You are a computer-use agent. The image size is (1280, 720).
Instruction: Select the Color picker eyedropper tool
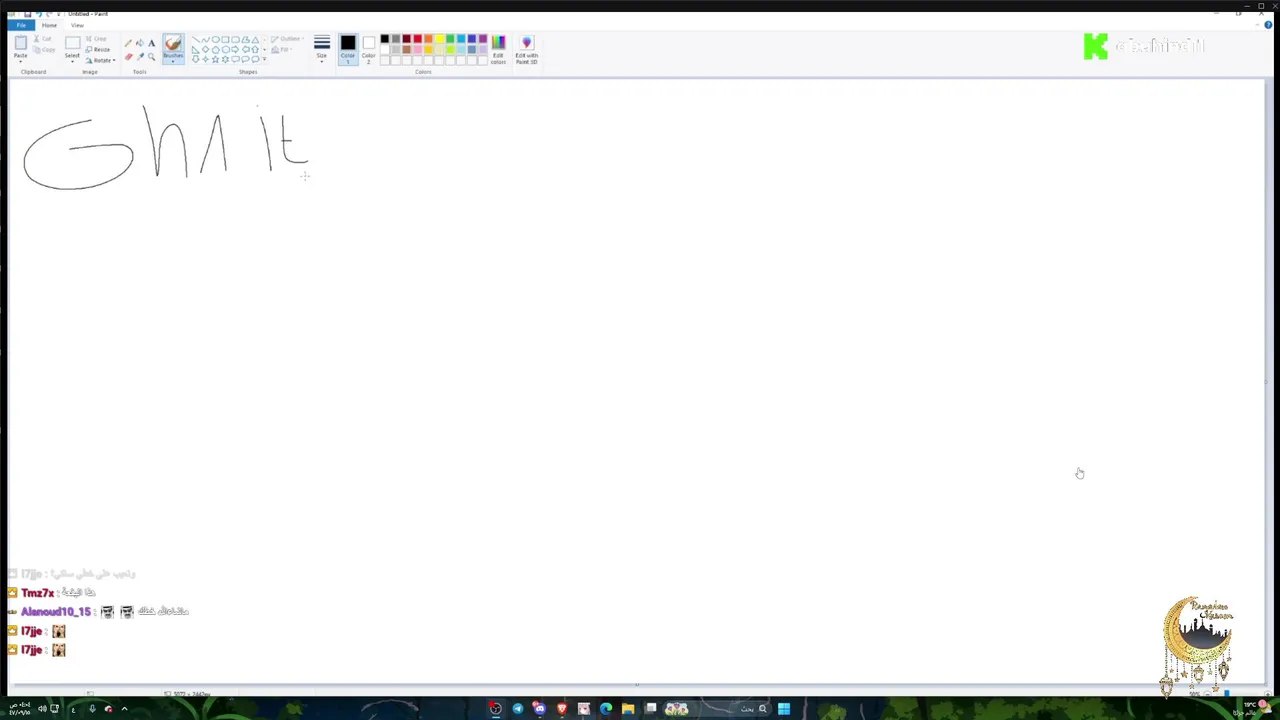tap(140, 57)
